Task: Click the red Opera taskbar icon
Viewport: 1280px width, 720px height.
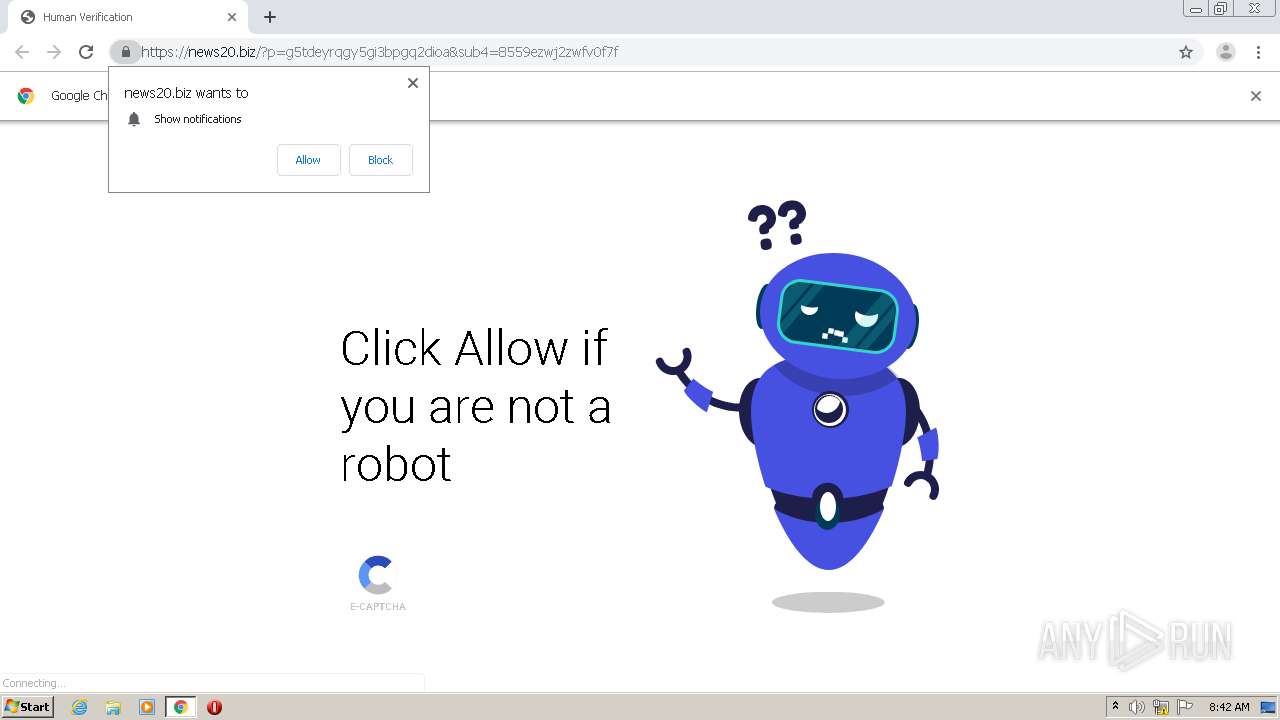Action: (x=214, y=707)
